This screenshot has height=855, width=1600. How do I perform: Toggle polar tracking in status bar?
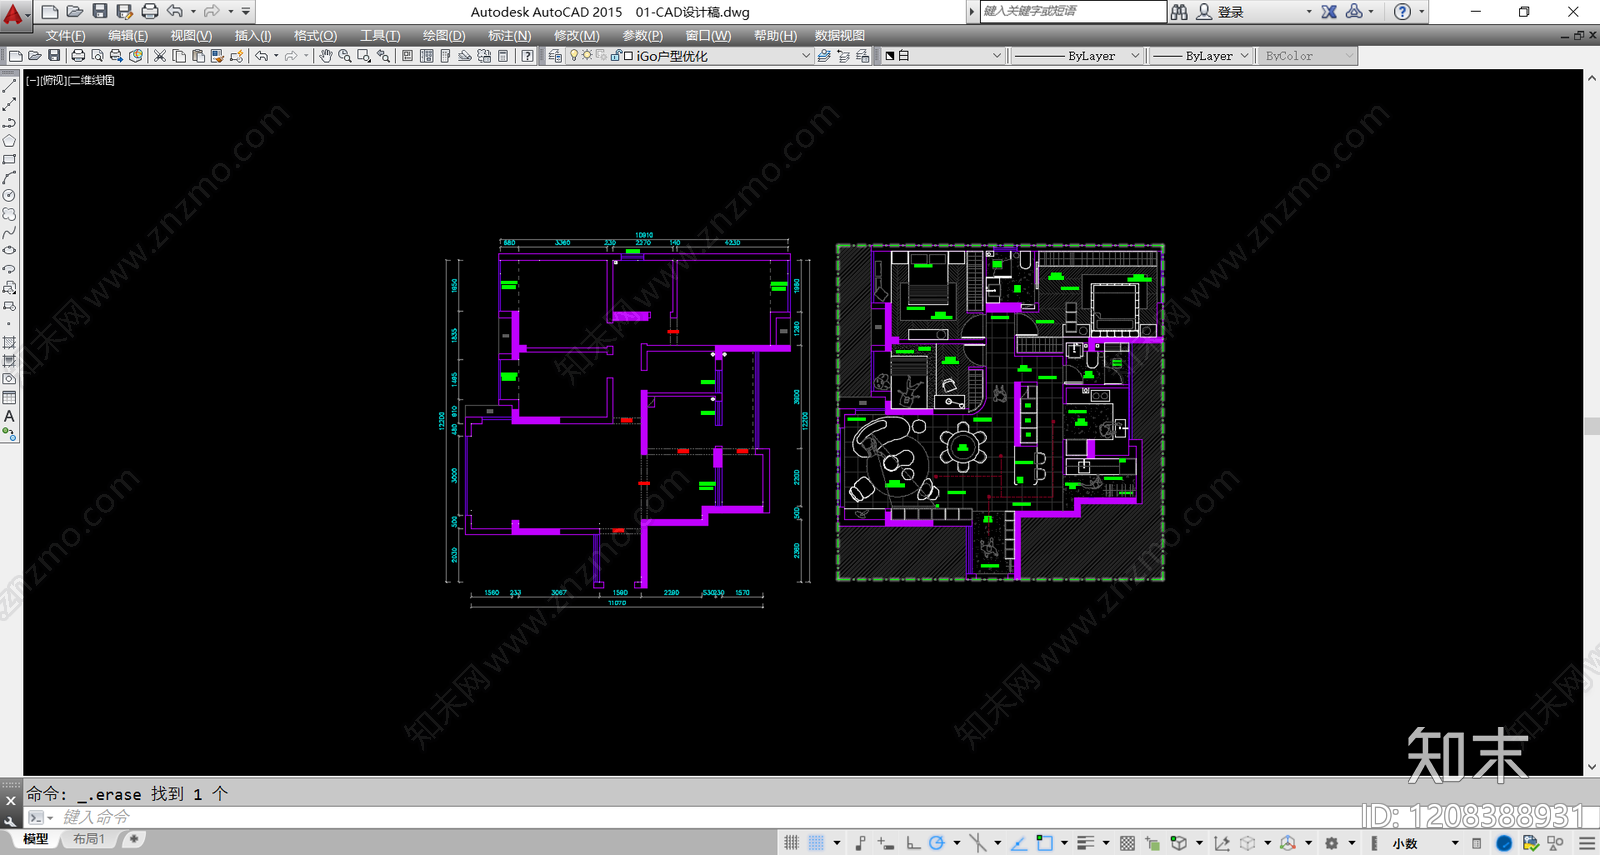pos(936,843)
